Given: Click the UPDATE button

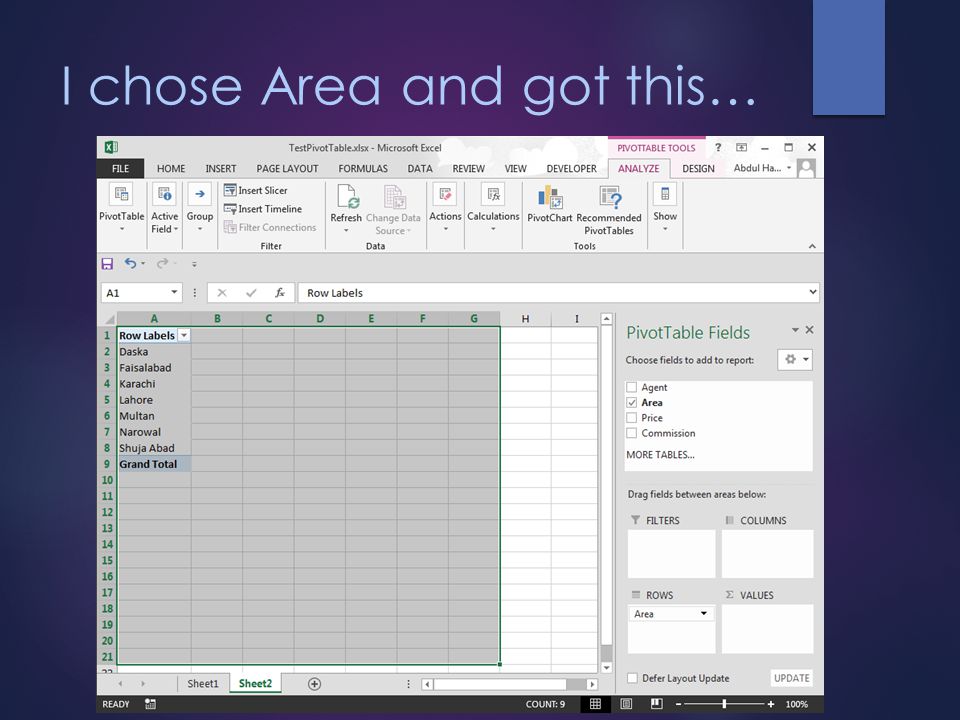Looking at the screenshot, I should [792, 678].
